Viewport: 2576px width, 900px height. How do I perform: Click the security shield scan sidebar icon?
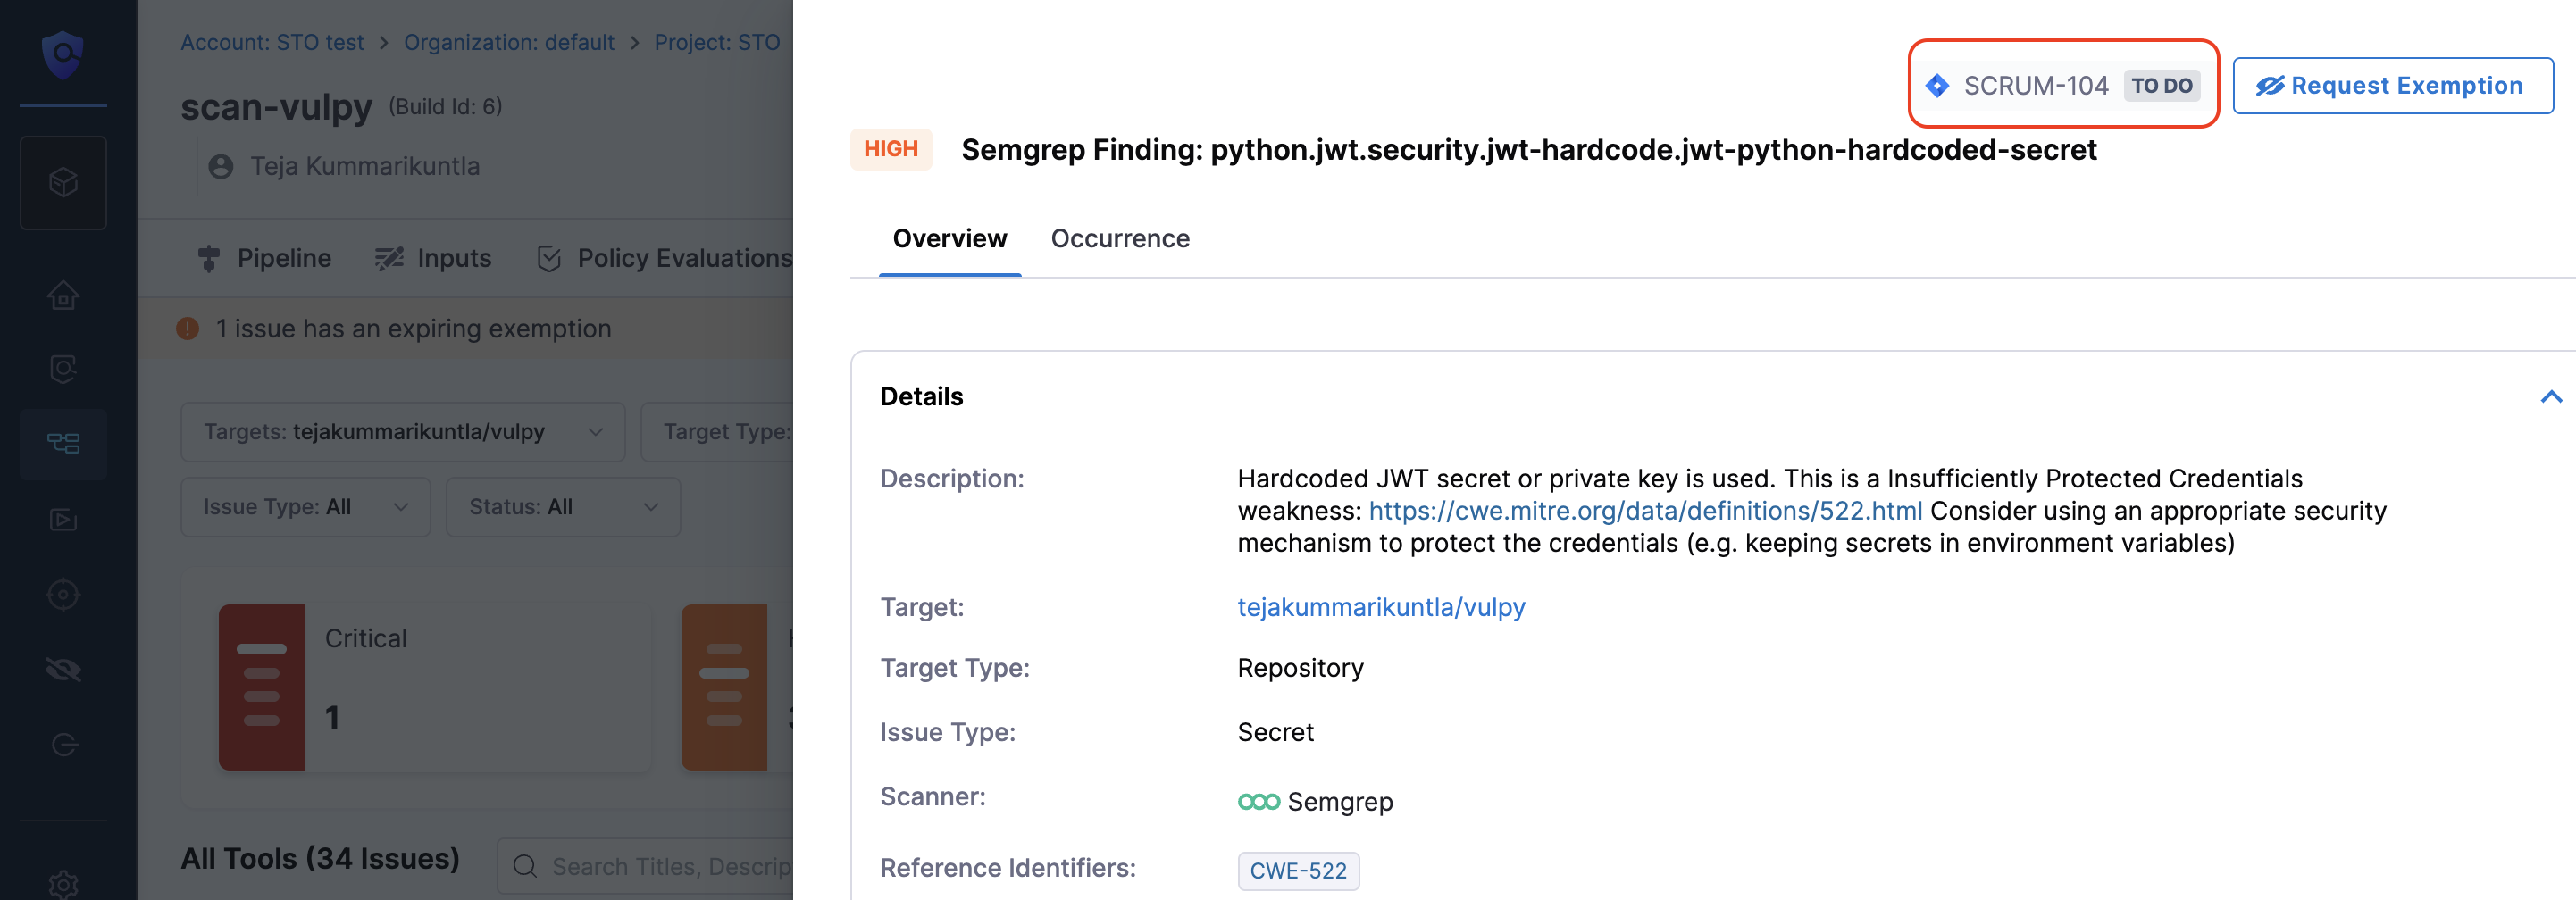point(63,370)
